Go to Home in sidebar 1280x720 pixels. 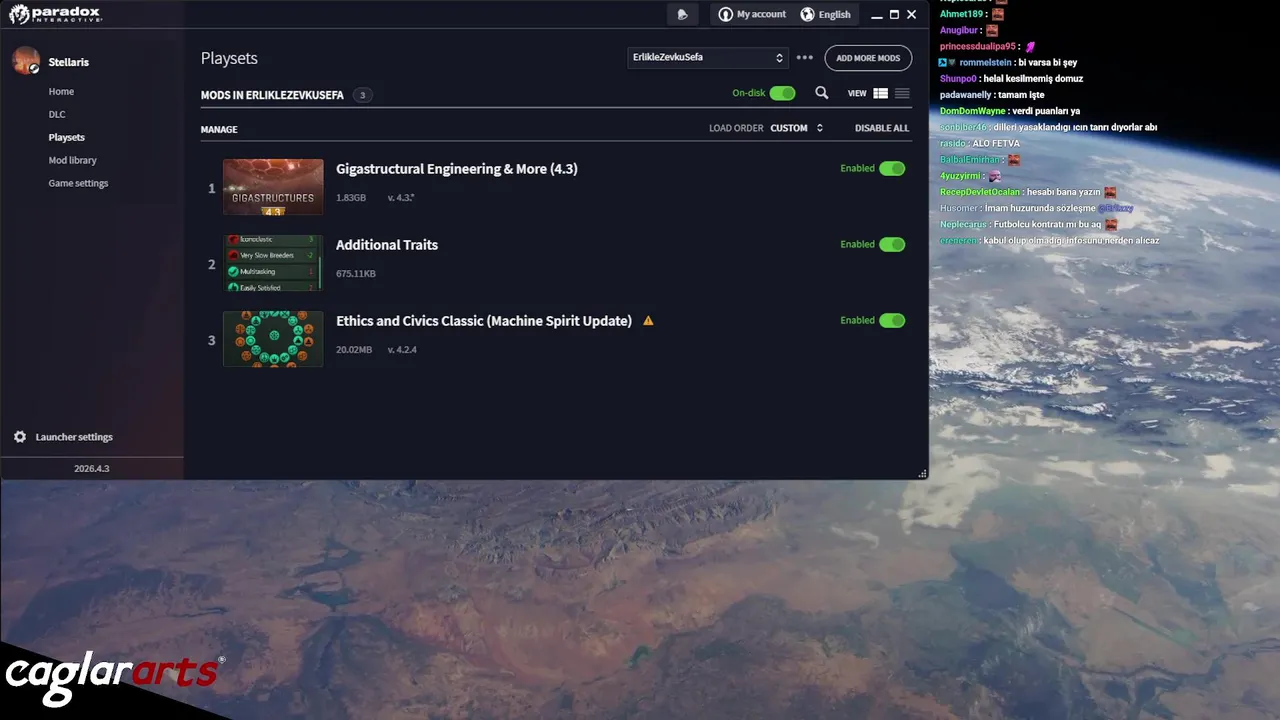(x=61, y=91)
